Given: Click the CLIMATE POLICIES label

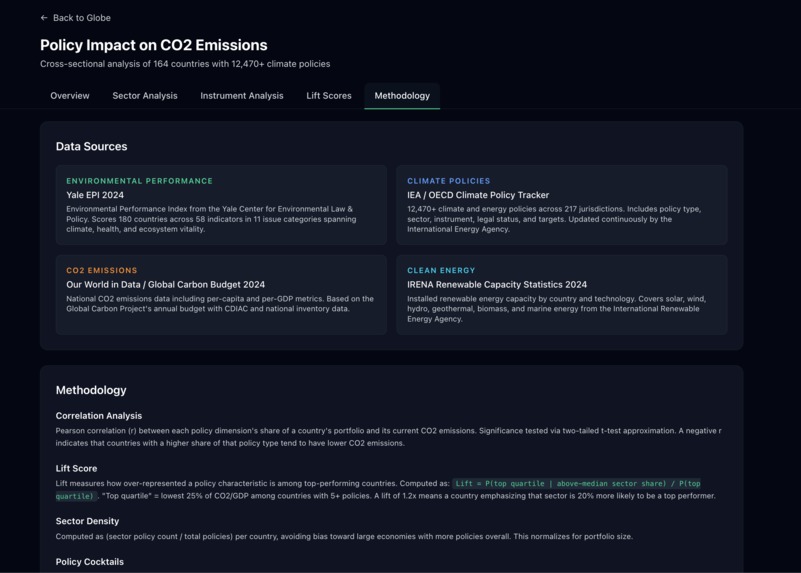Looking at the screenshot, I should pos(449,181).
